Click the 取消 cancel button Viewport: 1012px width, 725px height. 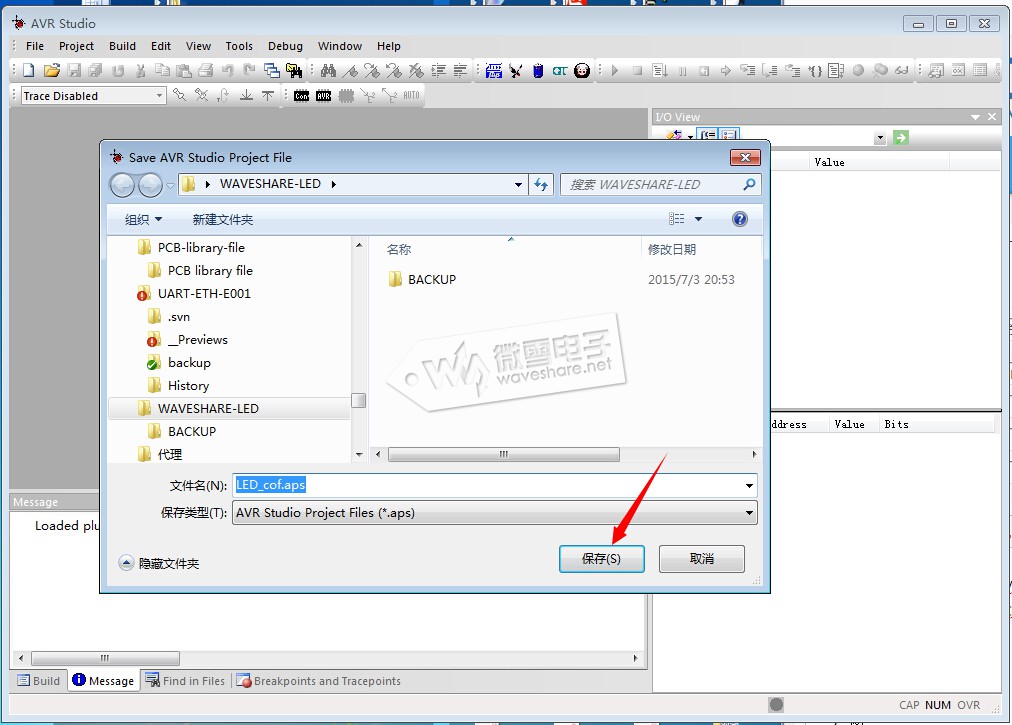click(701, 559)
